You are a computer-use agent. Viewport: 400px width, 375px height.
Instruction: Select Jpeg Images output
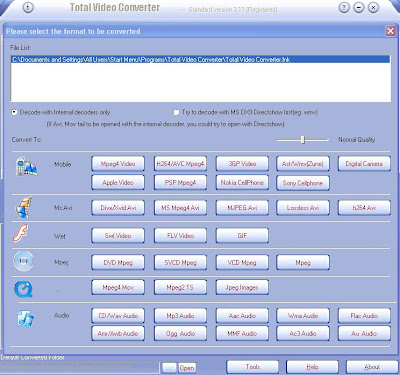[x=242, y=287]
